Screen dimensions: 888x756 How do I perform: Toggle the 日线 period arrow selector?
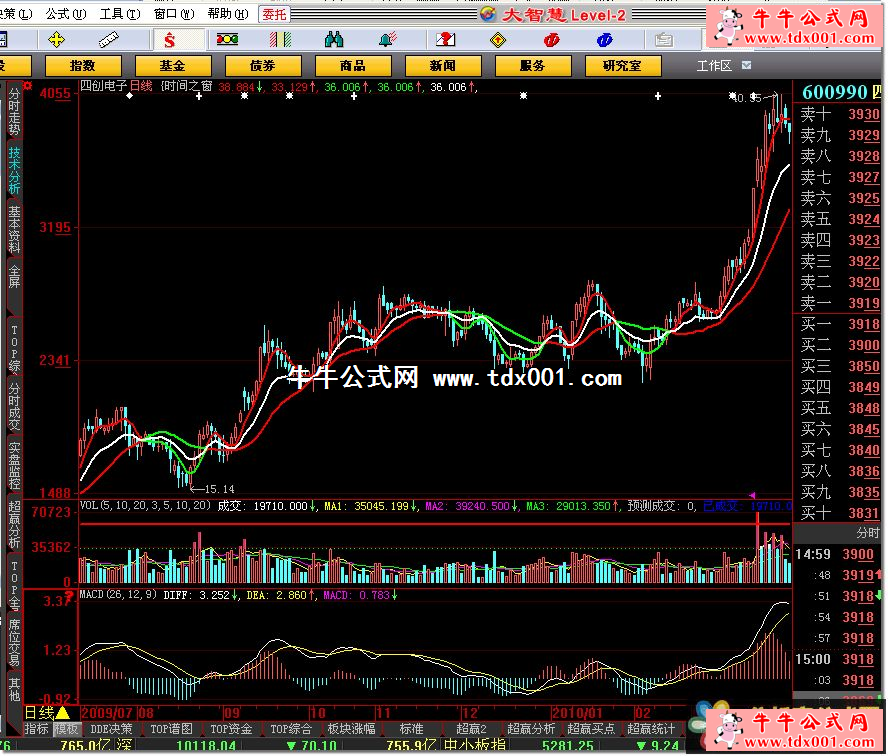click(x=62, y=713)
